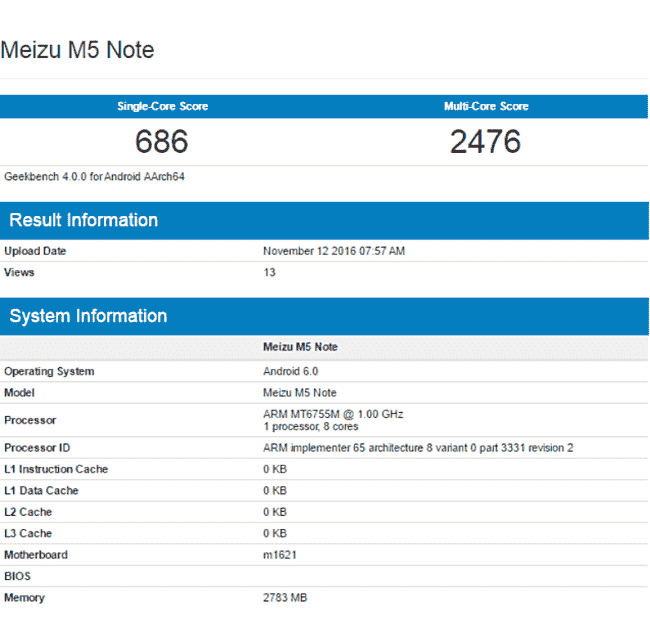
Task: Click the Multi-Core Score header
Action: click(486, 106)
